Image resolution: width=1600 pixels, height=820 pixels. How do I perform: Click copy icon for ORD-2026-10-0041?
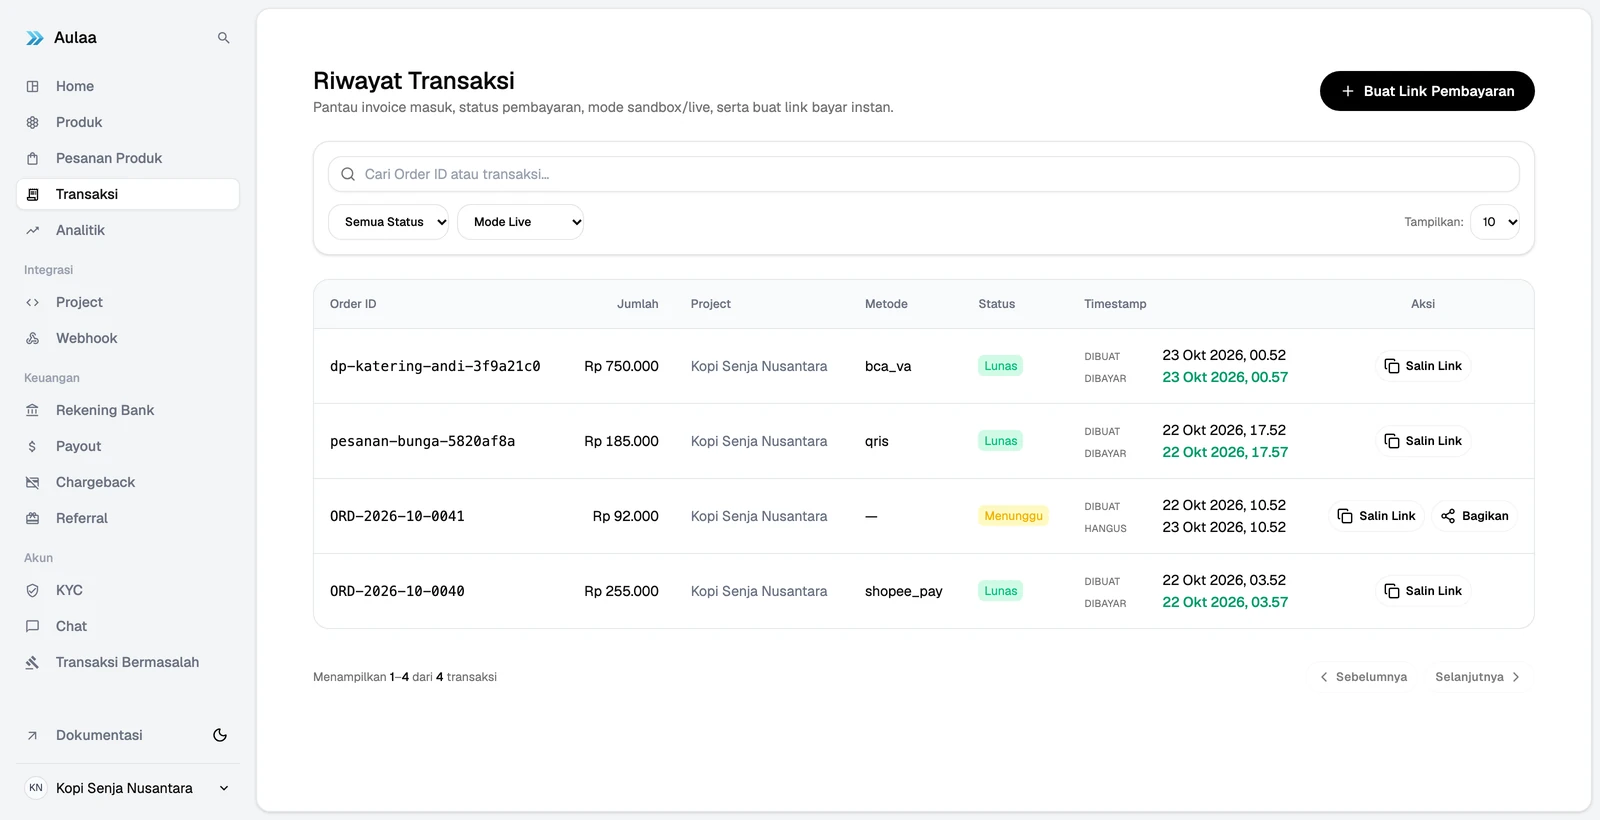click(1345, 516)
